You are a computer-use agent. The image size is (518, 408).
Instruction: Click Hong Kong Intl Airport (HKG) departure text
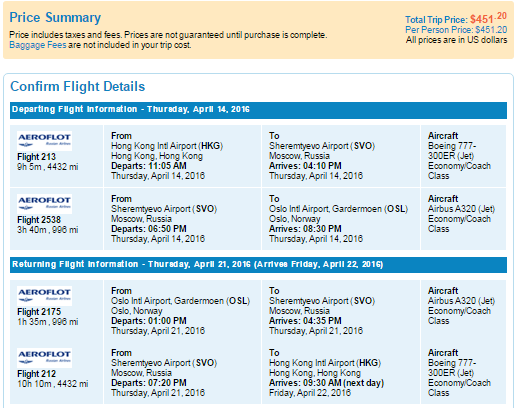(x=167, y=146)
